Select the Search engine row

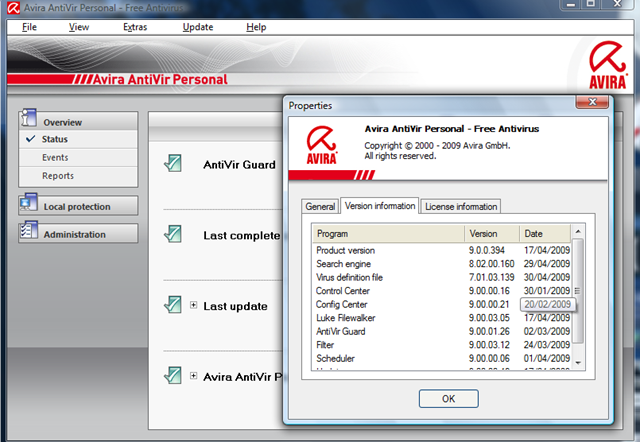click(442, 264)
